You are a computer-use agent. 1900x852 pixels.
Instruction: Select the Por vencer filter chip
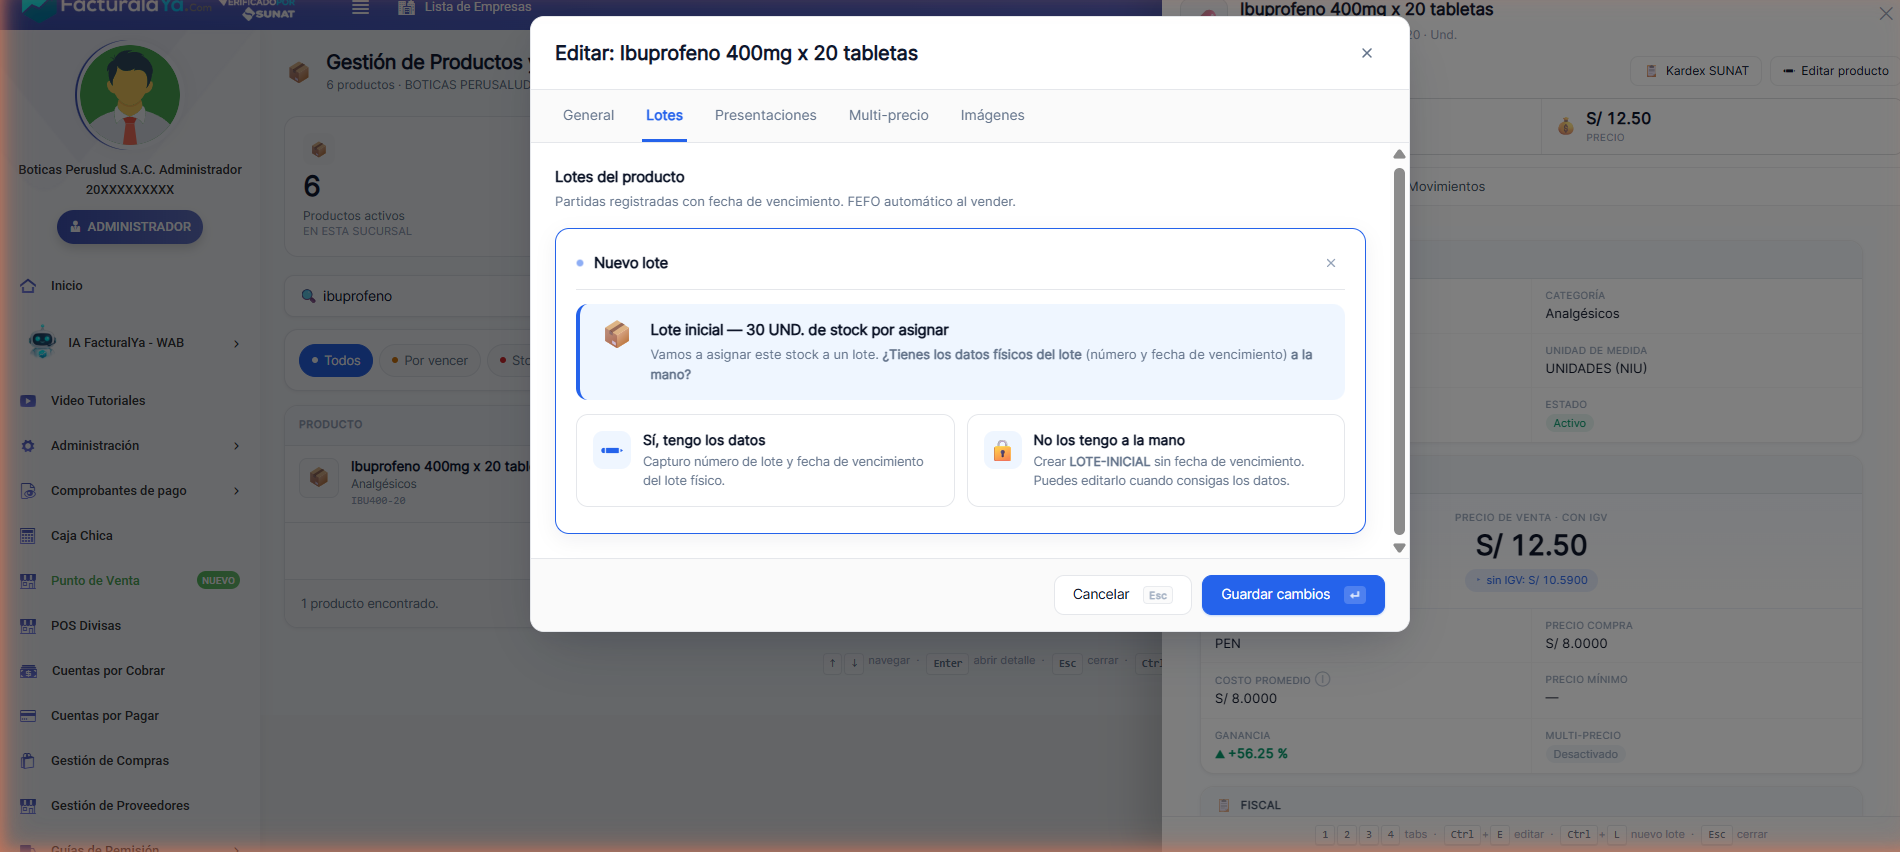[430, 361]
